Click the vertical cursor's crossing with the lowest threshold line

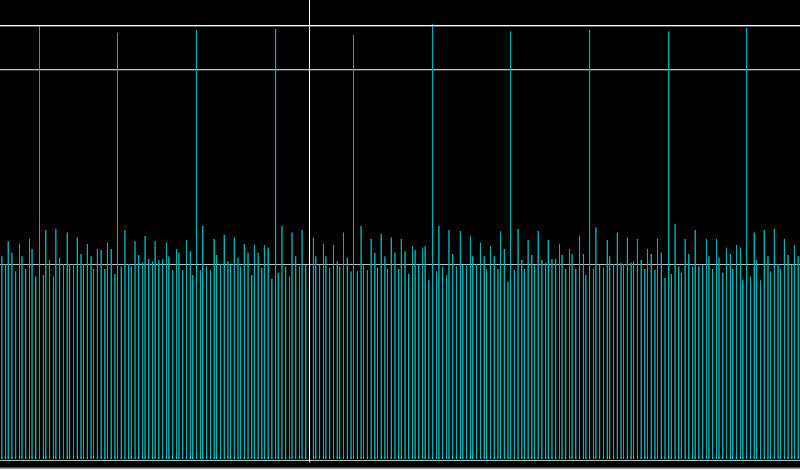point(309,265)
